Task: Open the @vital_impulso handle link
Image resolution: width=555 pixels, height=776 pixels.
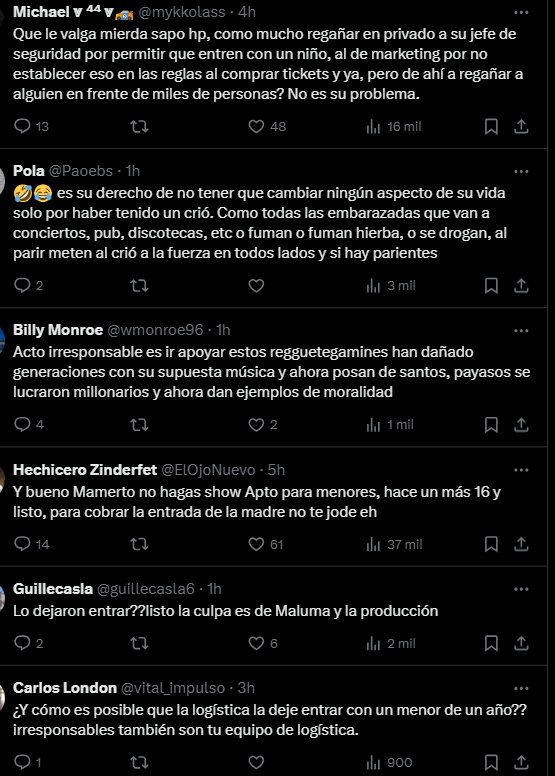Action: 173,688
